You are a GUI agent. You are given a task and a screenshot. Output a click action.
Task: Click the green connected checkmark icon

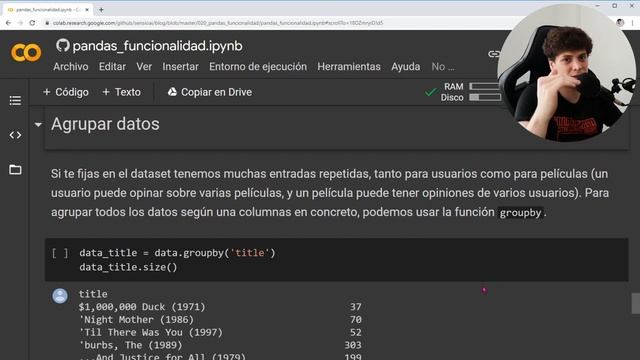pos(431,92)
